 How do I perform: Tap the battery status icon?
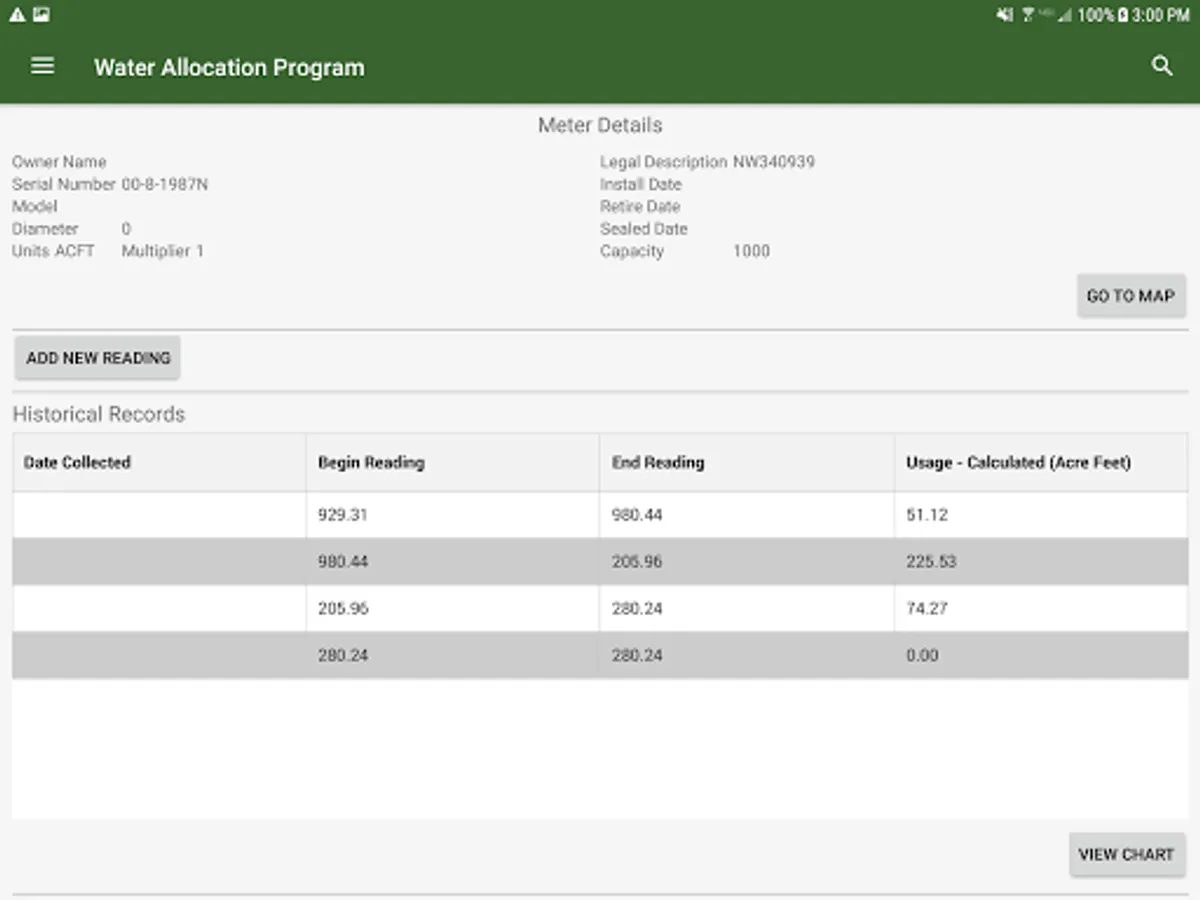[1123, 15]
